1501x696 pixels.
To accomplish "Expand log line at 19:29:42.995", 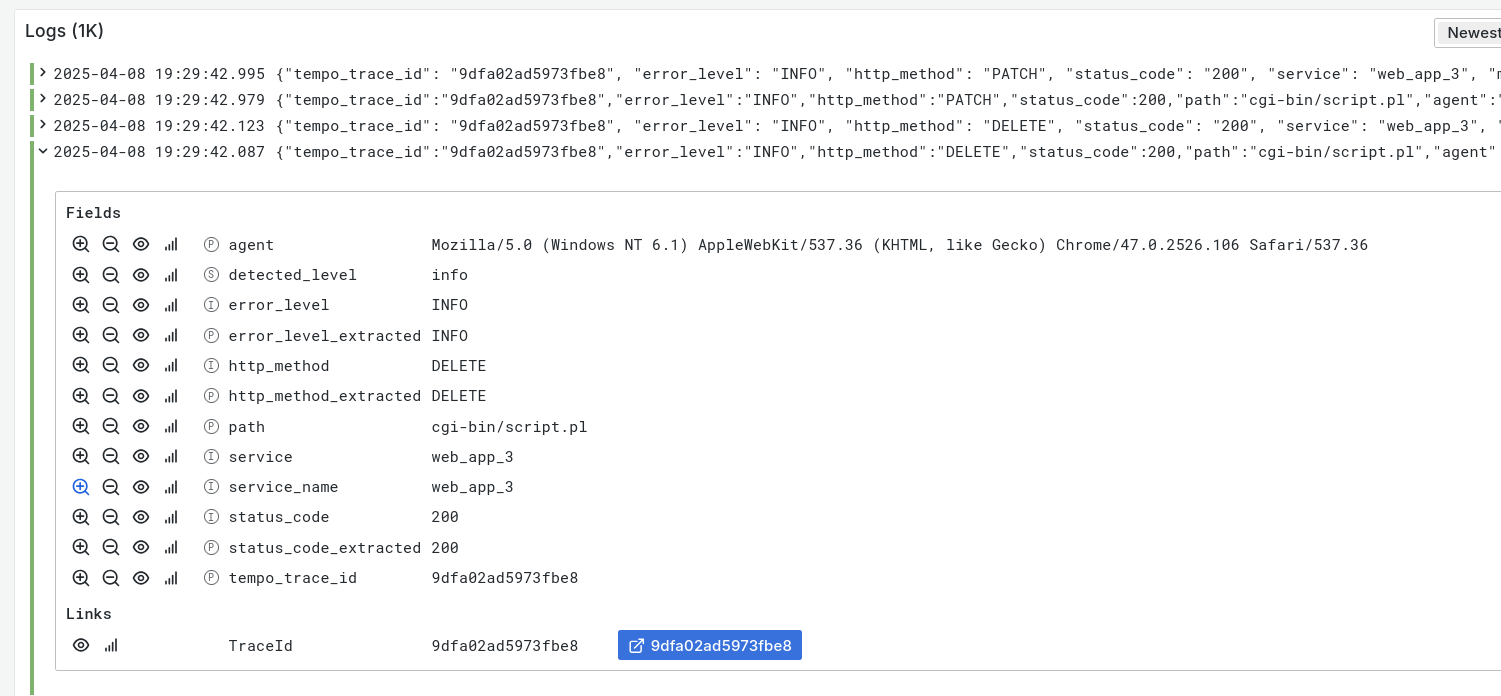I will point(43,73).
